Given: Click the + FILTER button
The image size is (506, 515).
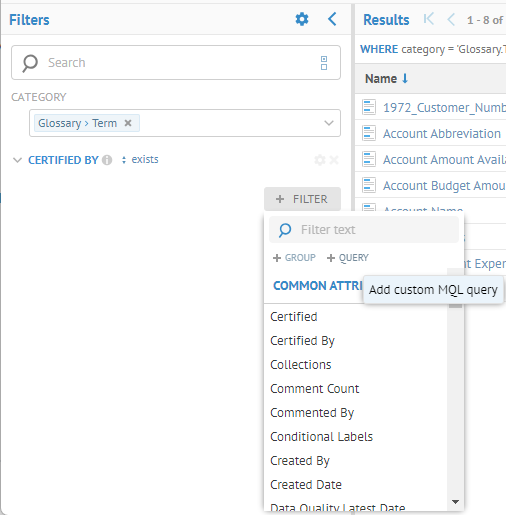Looking at the screenshot, I should click(x=302, y=199).
